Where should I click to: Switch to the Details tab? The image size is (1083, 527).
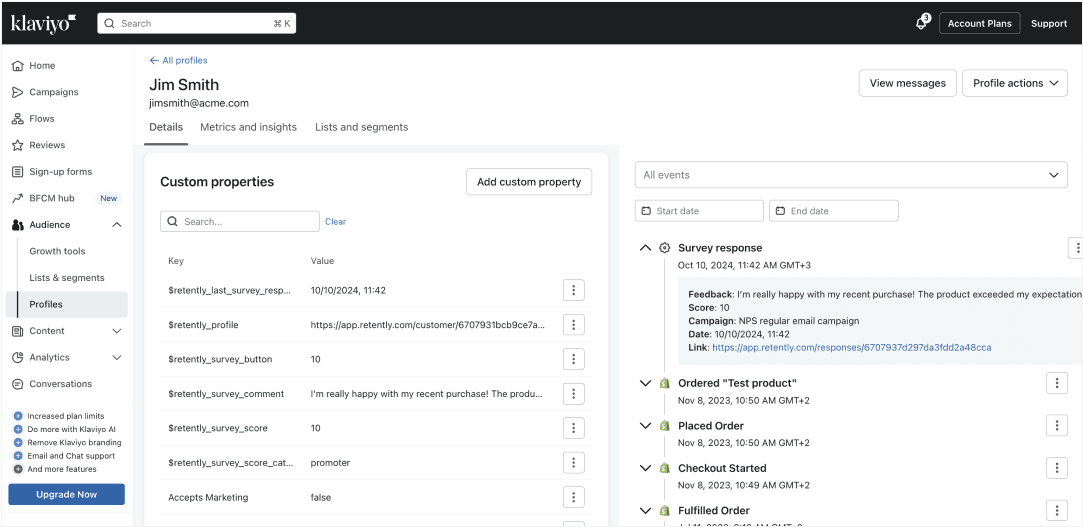pos(166,127)
